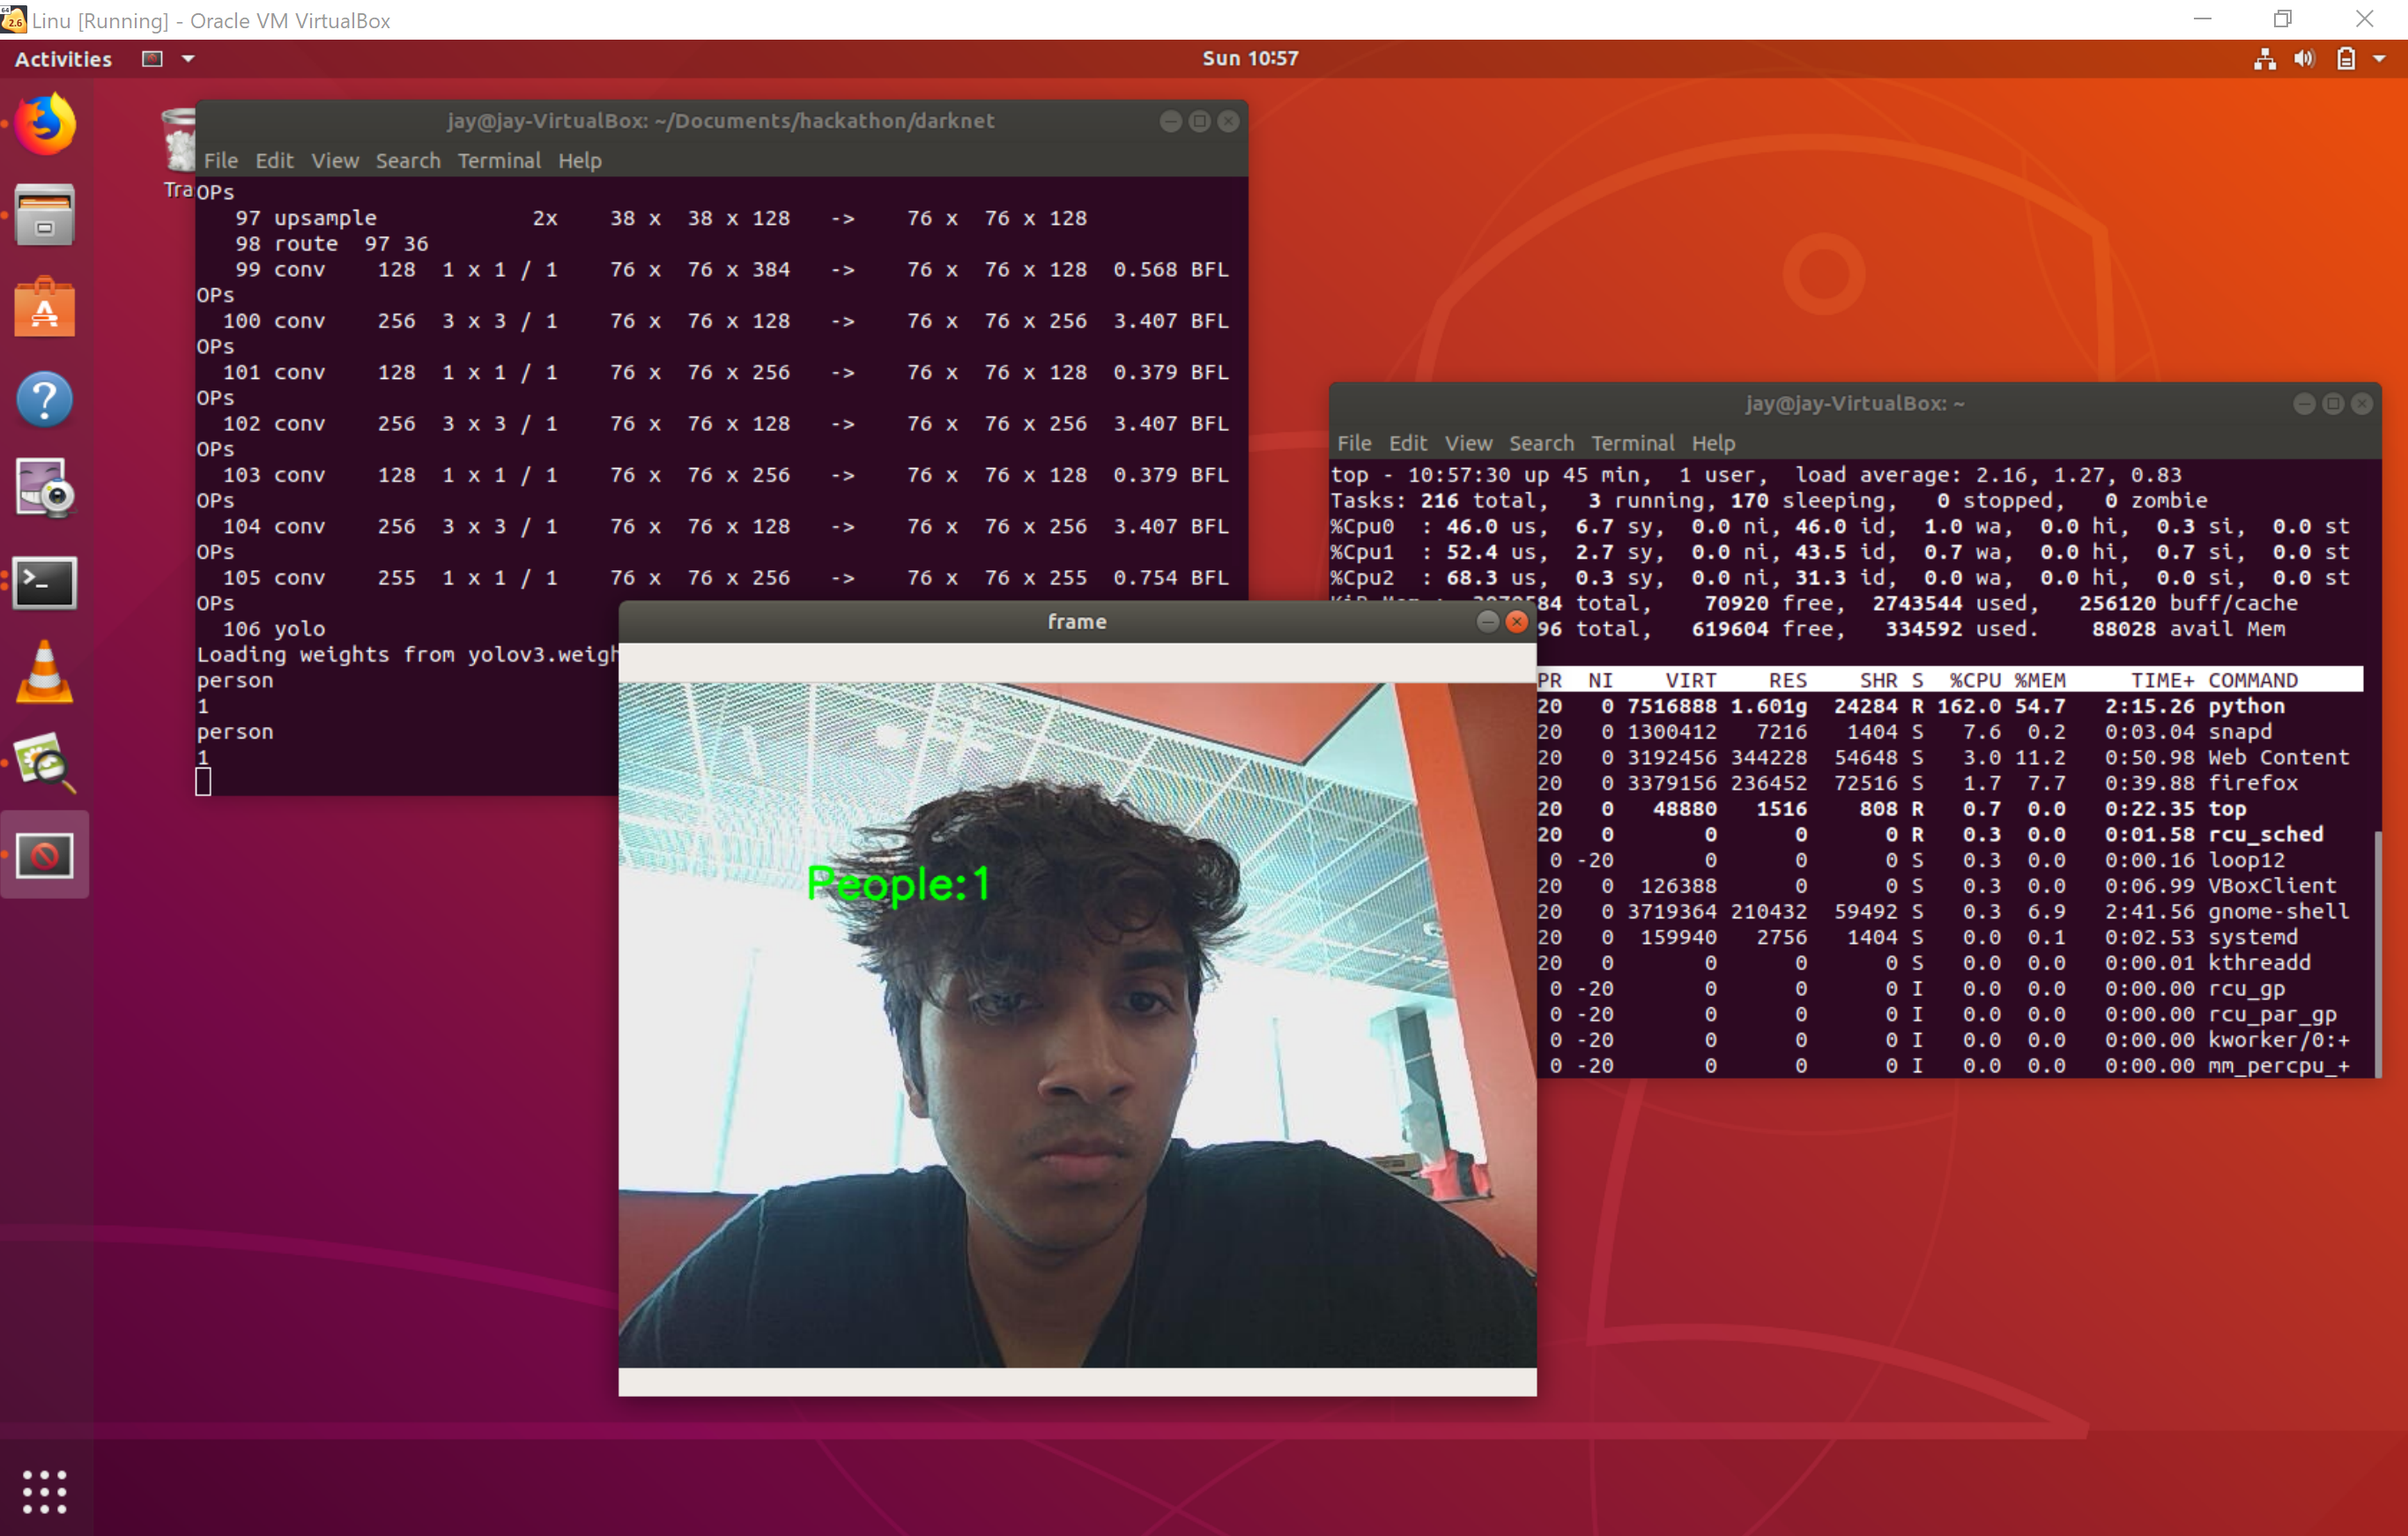Open the Terminal dock icon
The height and width of the screenshot is (1536, 2408).
pos(45,582)
